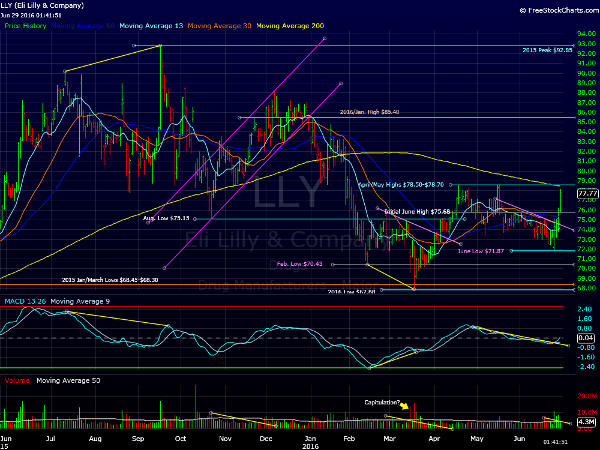Click the MACD 13 26 indicator label
600x450 pixels.
(x=25, y=302)
